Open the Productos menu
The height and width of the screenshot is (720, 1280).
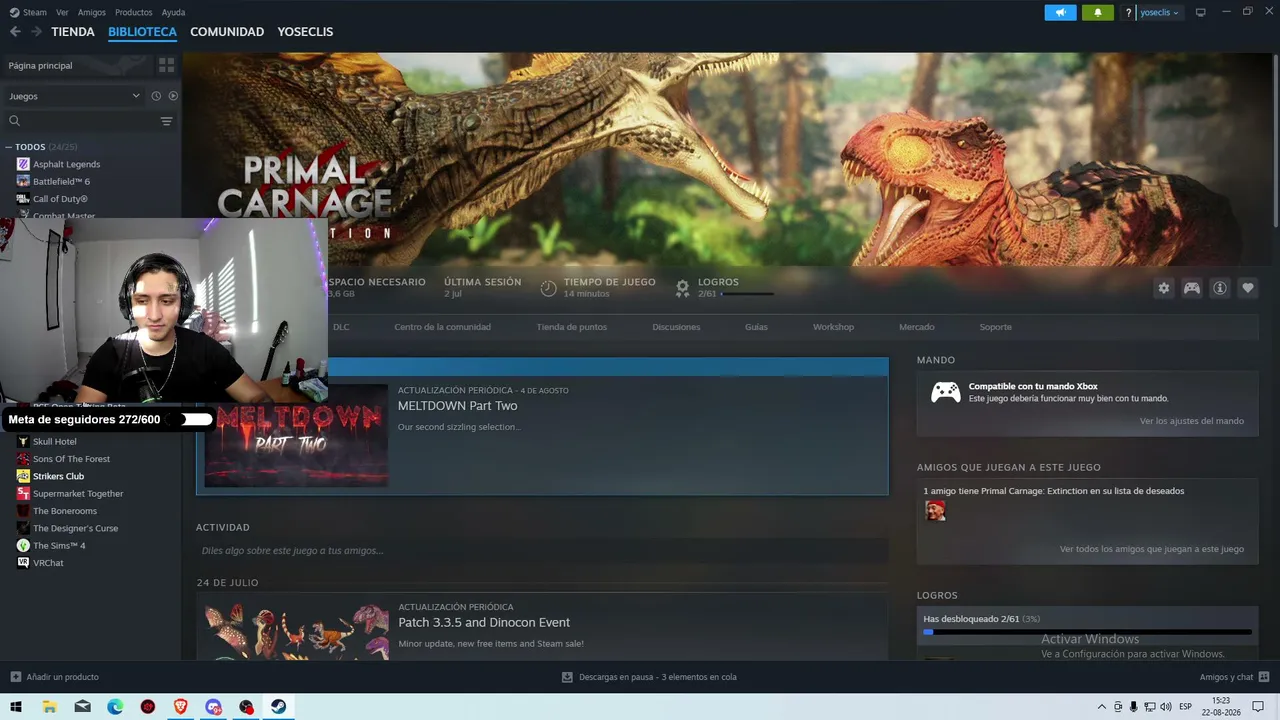click(x=134, y=13)
